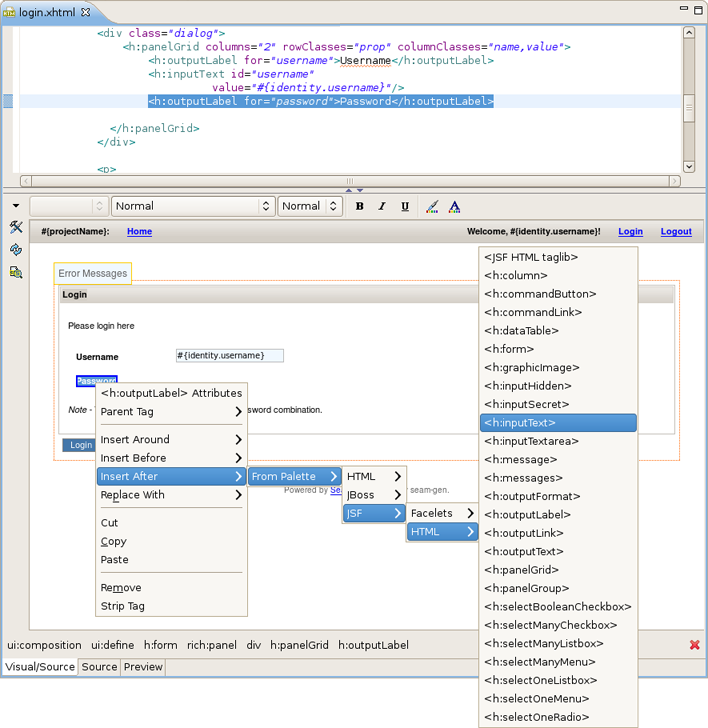Switch to the Preview tab

coord(143,667)
